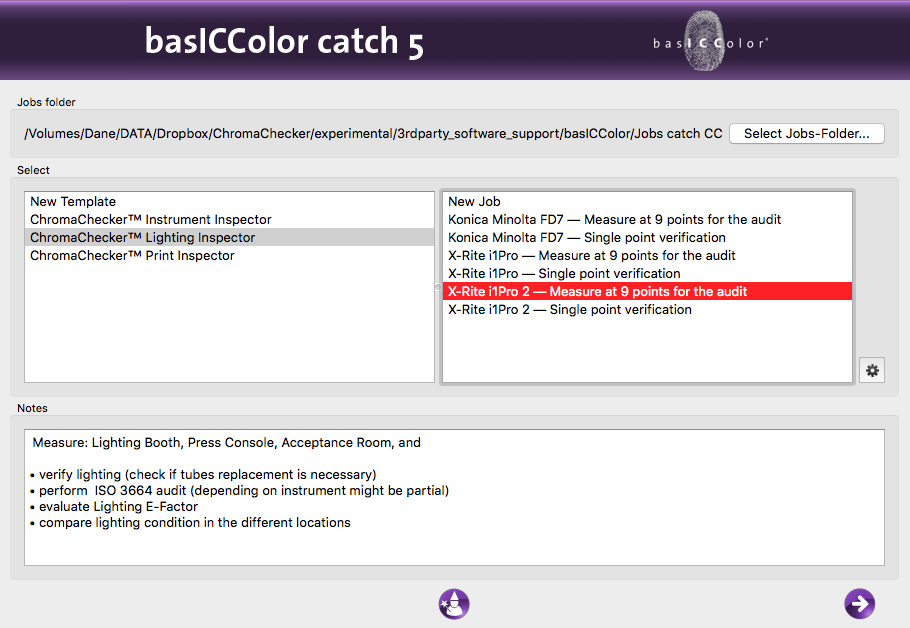
Task: Click inside the Notes text area
Action: click(454, 497)
